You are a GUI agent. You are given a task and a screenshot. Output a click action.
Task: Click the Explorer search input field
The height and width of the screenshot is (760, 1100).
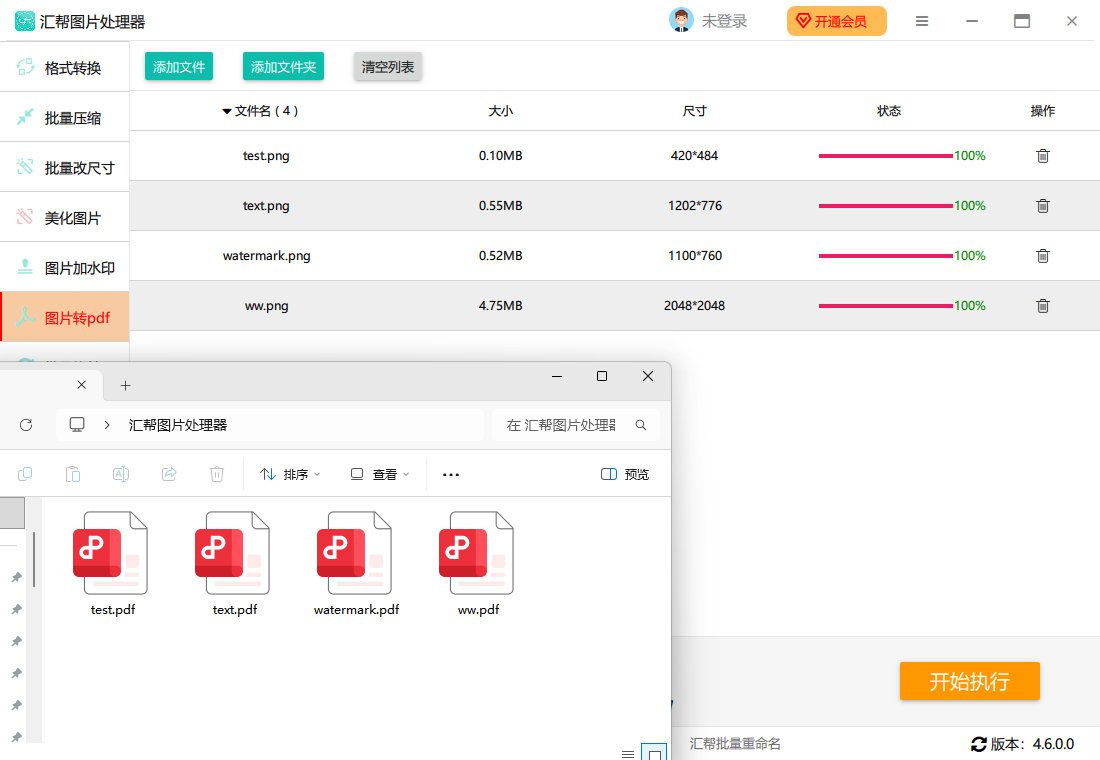575,425
